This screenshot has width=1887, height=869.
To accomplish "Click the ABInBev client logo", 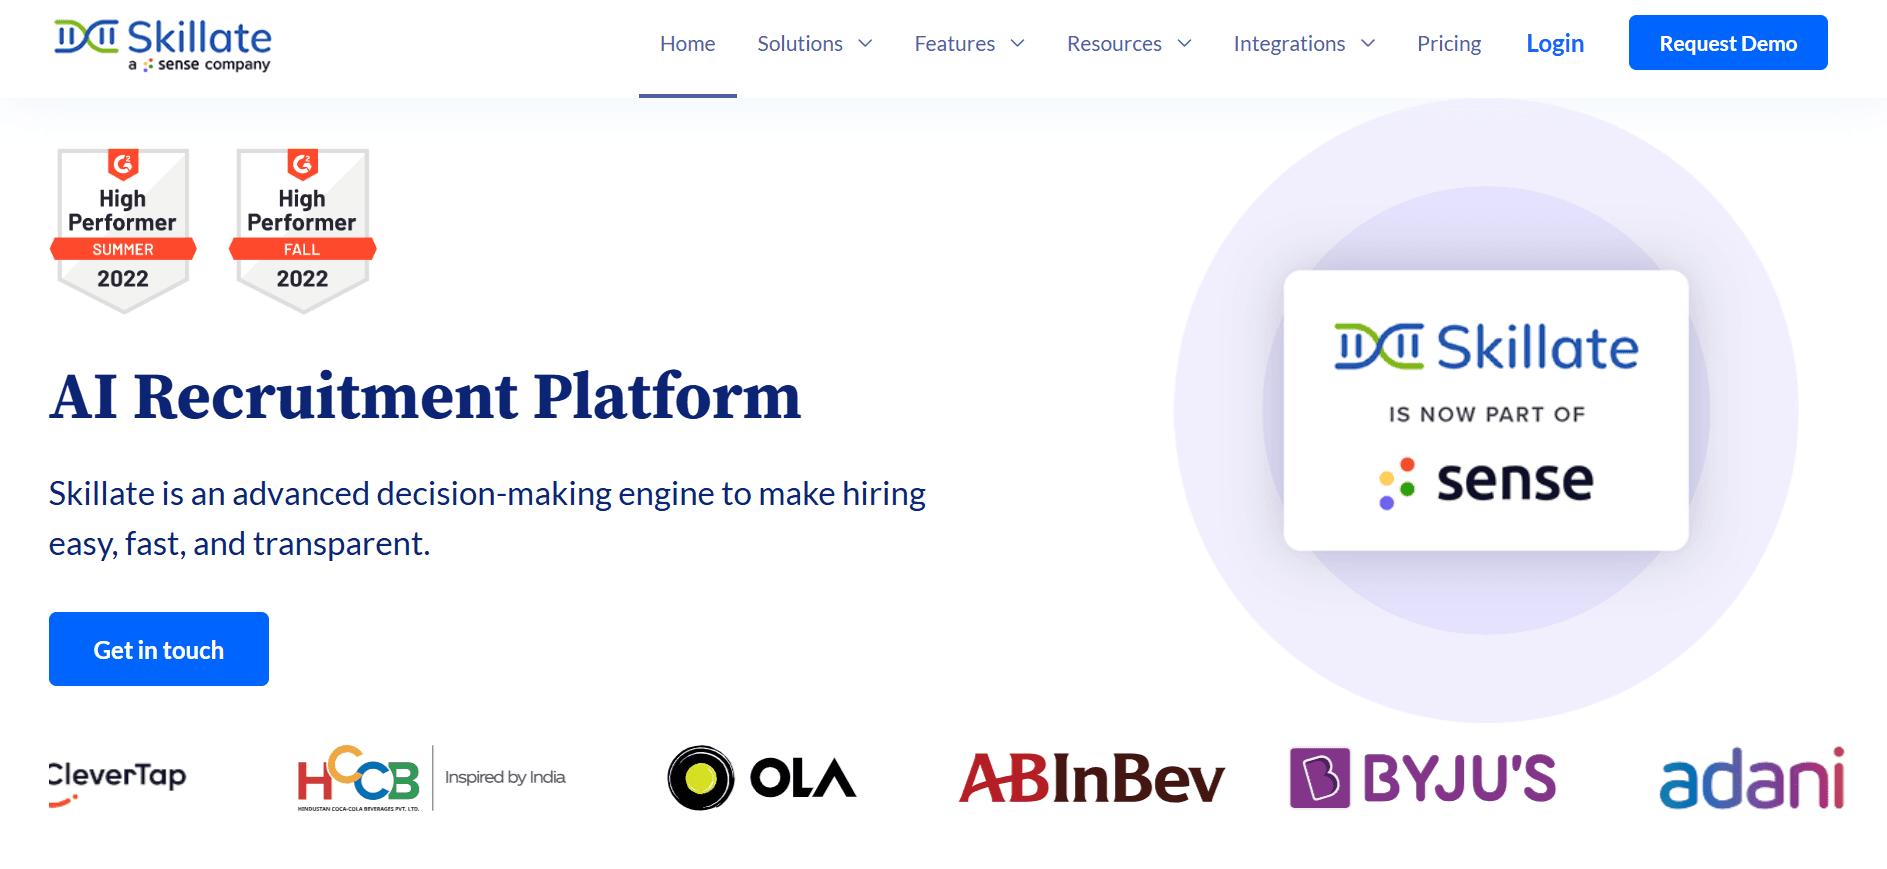I will [1091, 778].
